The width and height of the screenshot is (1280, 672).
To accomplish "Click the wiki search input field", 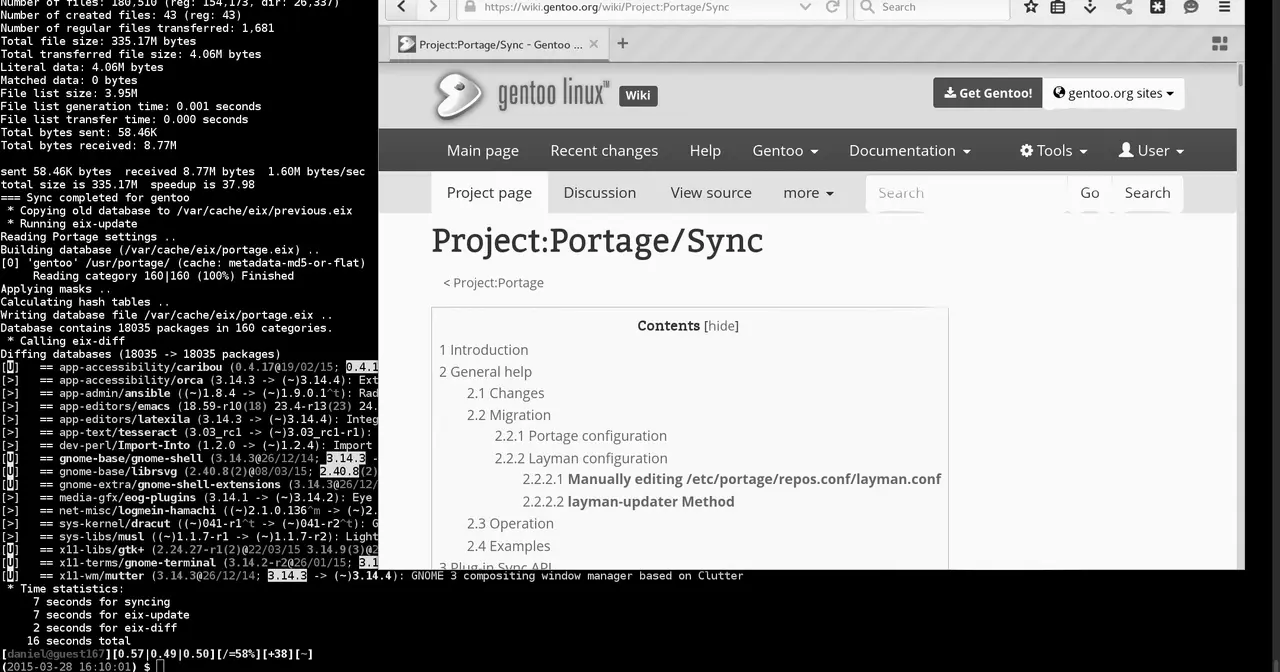I will click(966, 193).
